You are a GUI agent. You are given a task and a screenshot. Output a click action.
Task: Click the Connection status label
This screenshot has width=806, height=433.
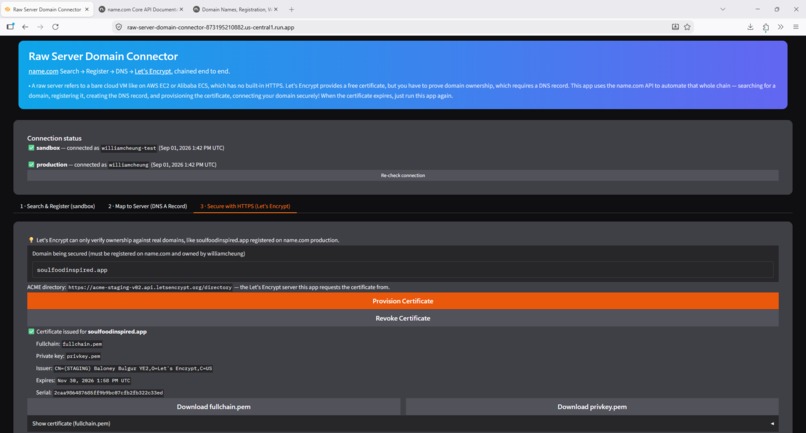click(54, 138)
